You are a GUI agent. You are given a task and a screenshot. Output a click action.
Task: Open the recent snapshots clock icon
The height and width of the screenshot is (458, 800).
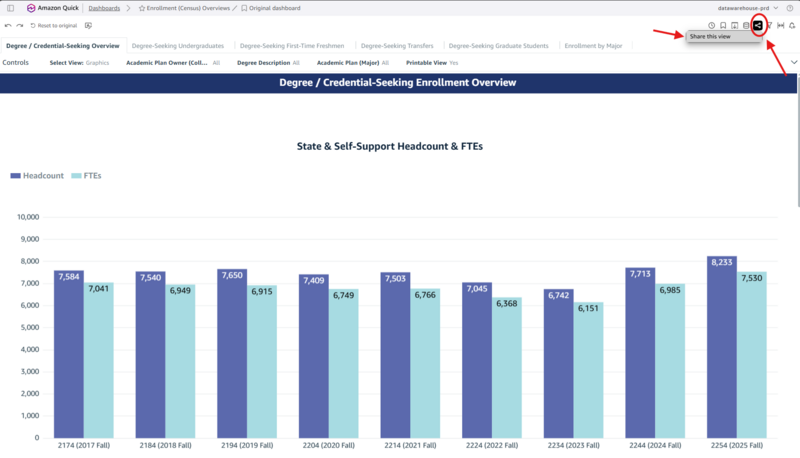tap(711, 26)
